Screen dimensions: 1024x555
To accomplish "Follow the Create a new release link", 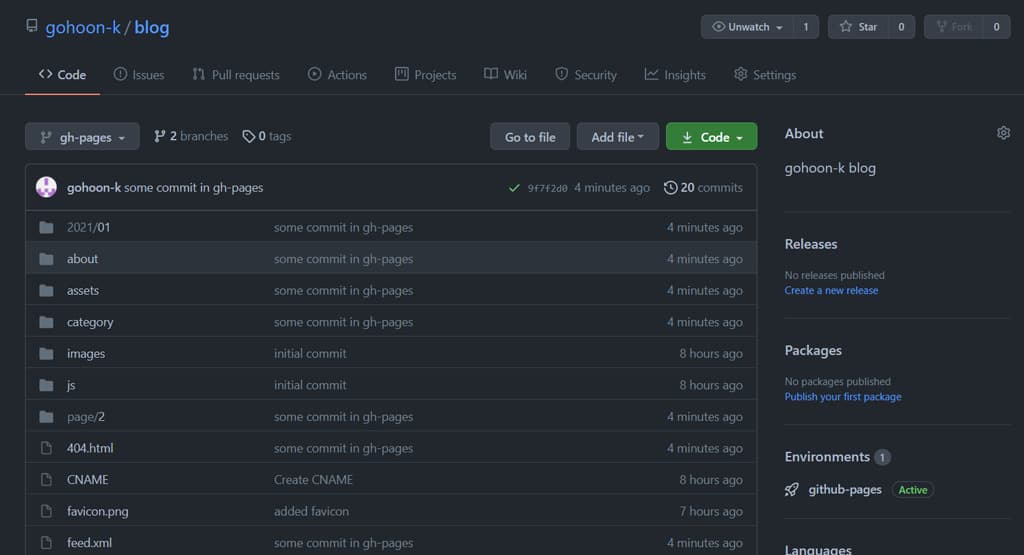I will (831, 291).
